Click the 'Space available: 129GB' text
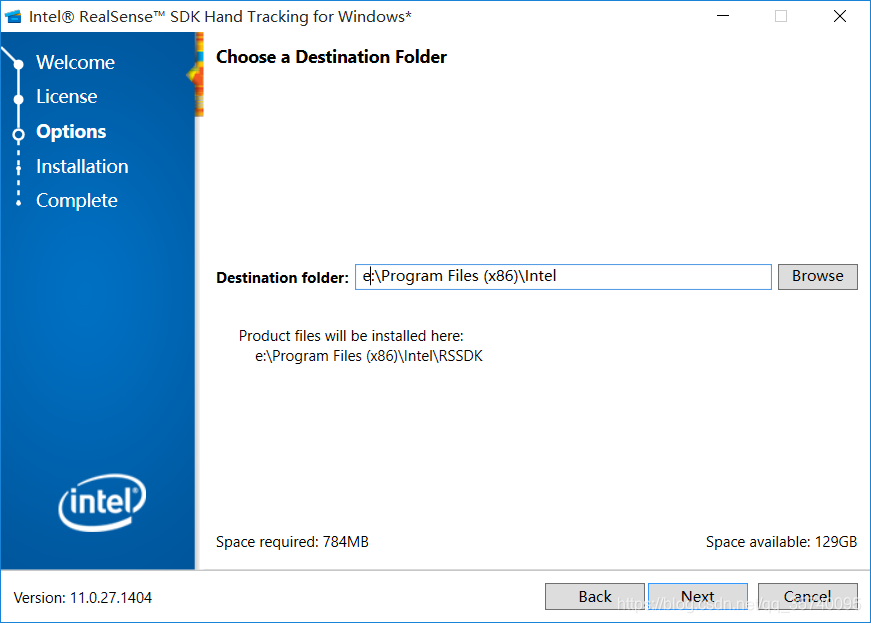 [x=781, y=542]
